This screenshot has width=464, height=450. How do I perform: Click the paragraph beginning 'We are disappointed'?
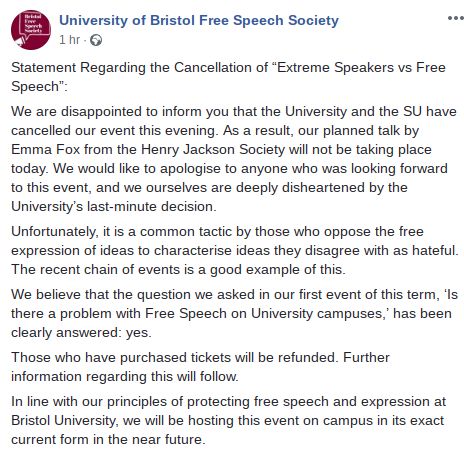point(233,159)
